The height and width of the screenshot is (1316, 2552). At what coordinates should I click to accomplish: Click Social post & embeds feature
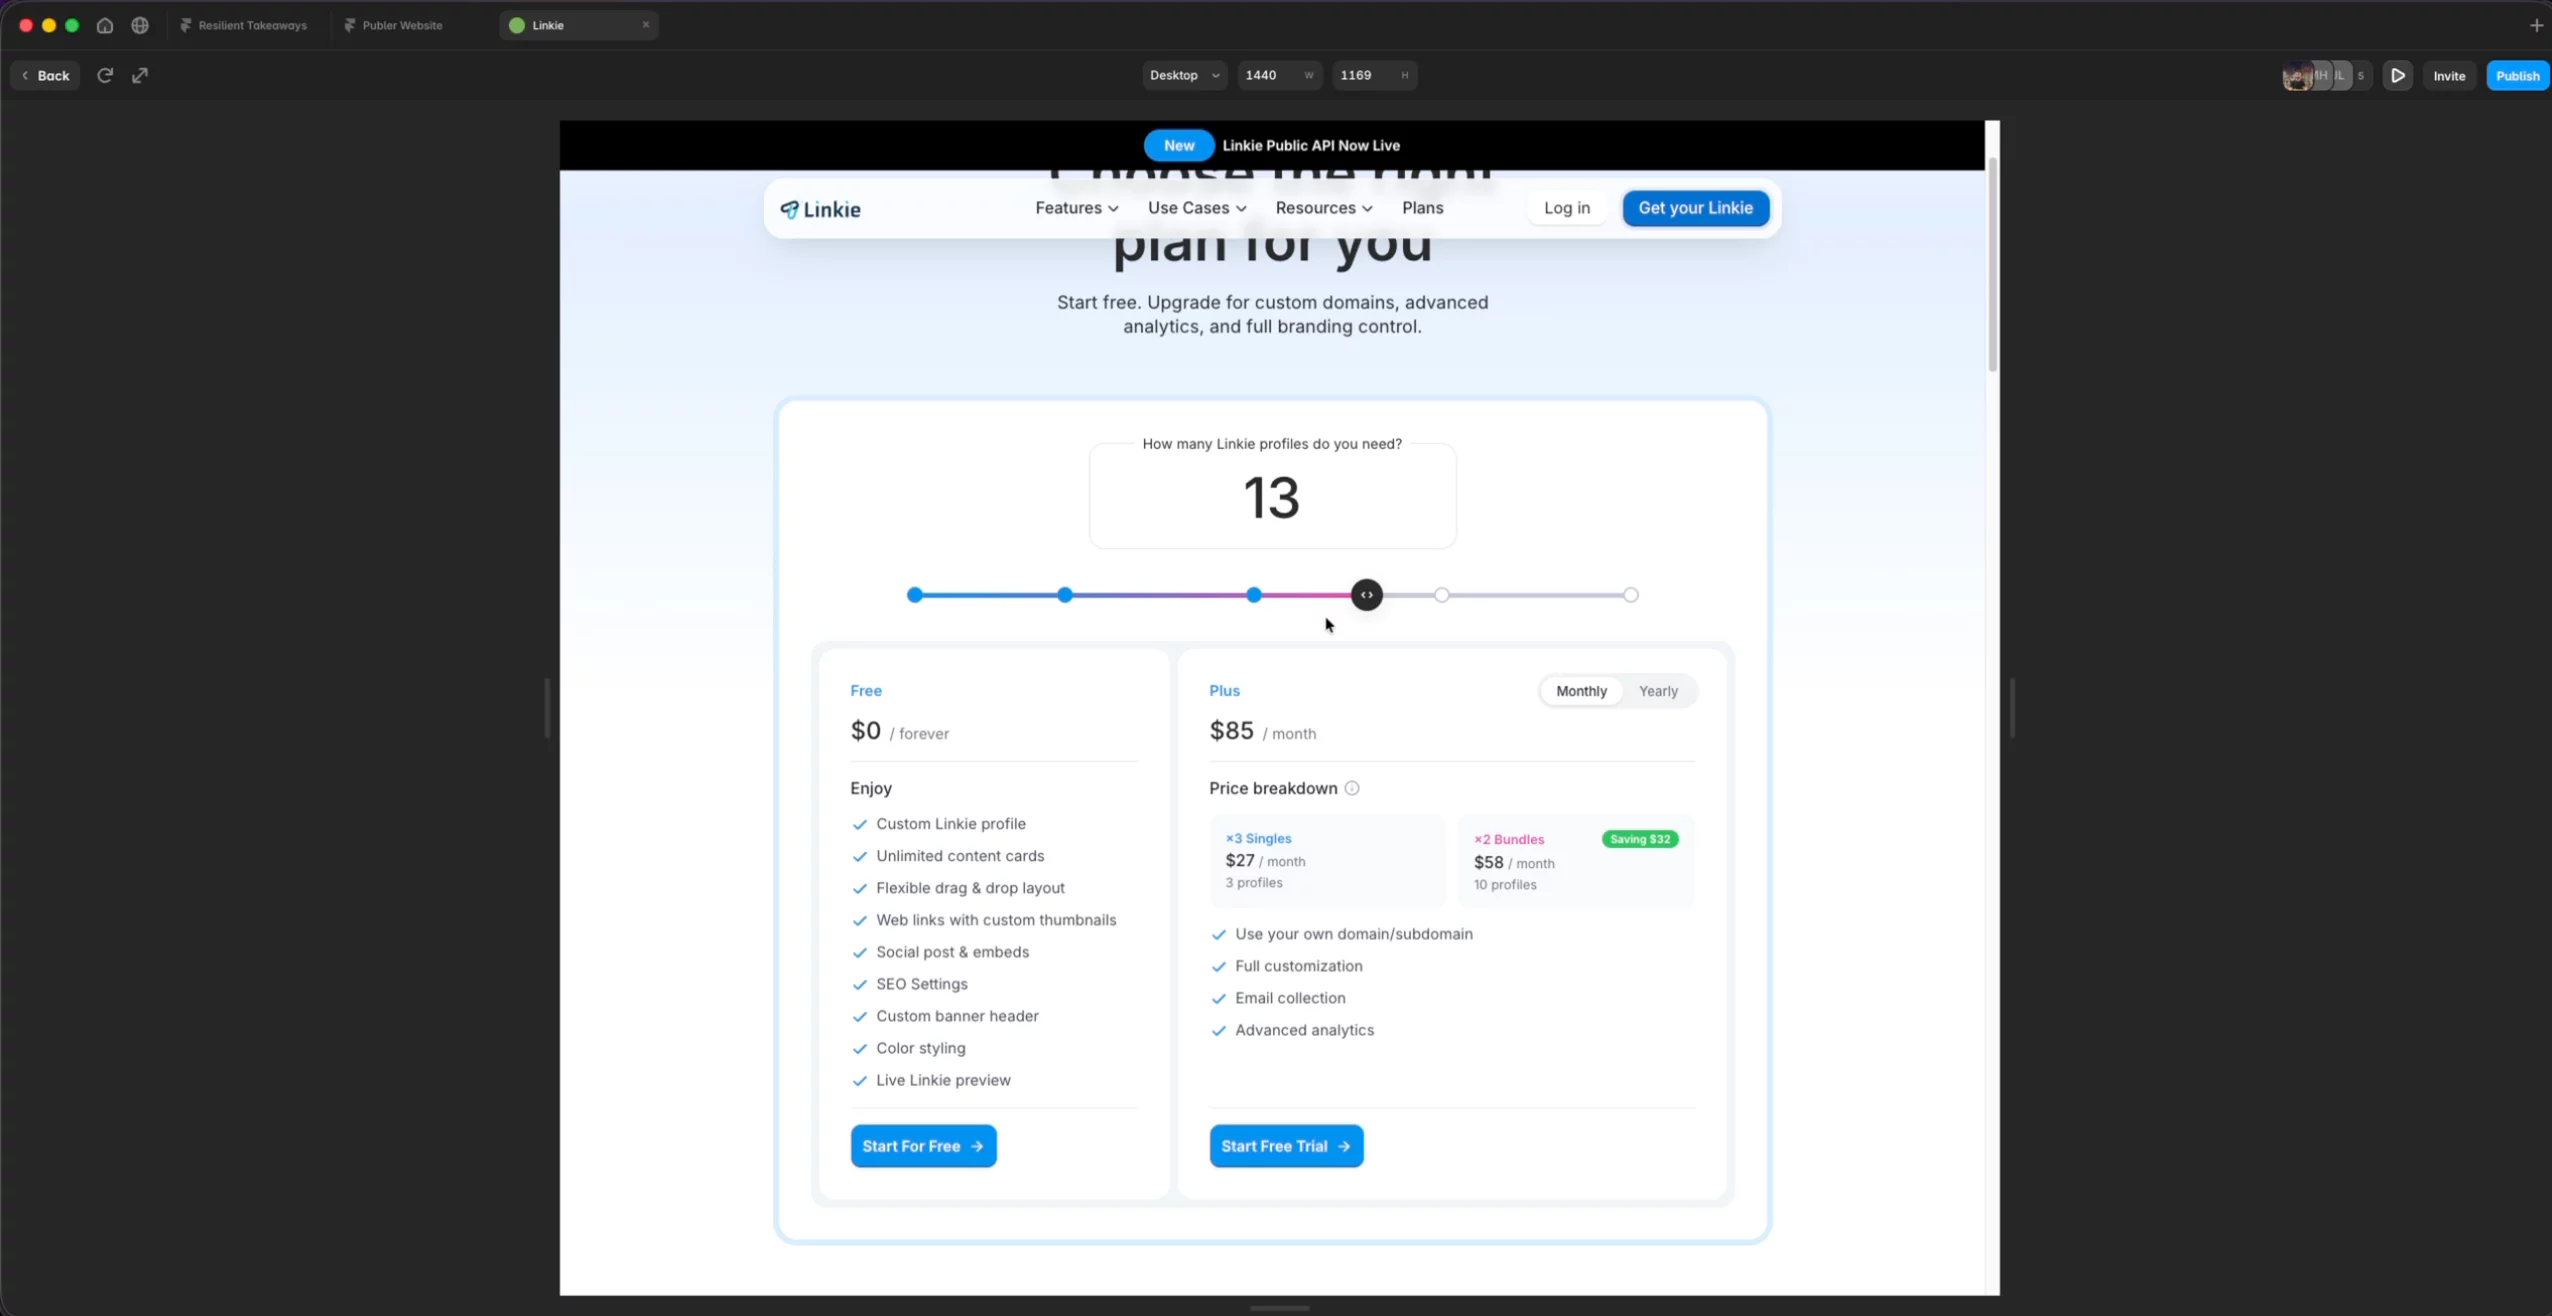click(952, 952)
